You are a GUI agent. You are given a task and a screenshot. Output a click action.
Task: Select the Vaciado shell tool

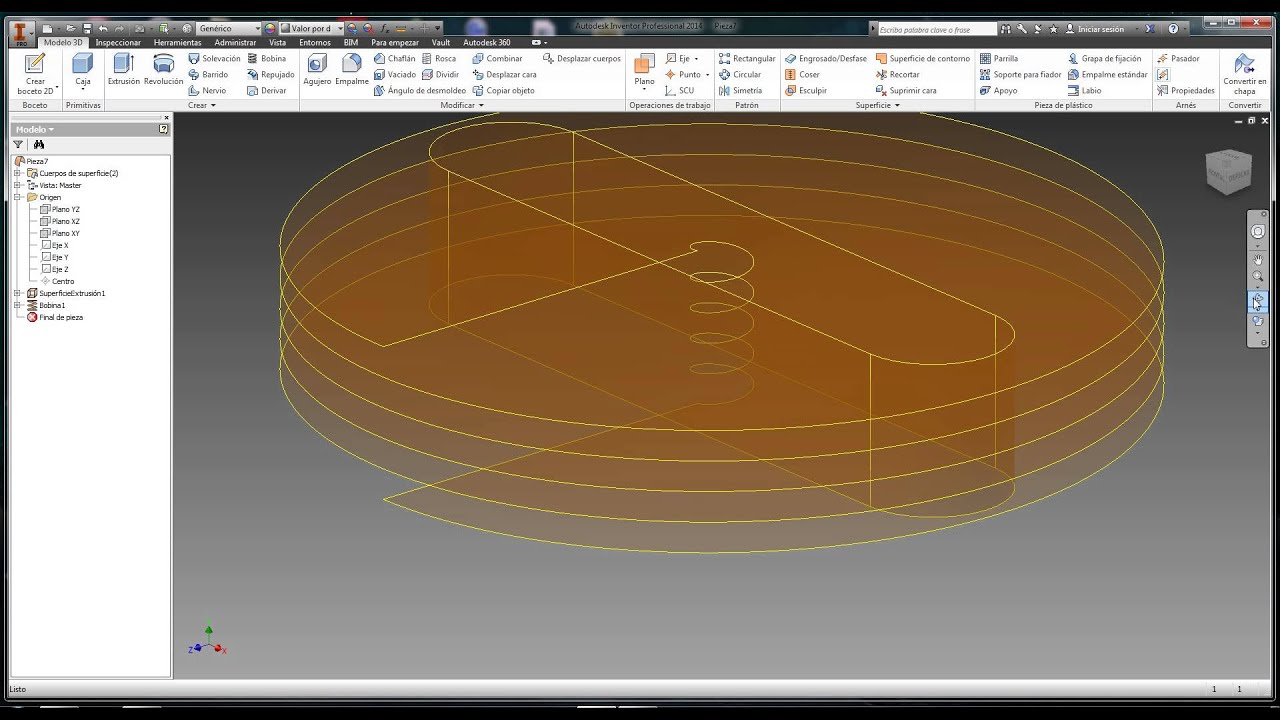click(x=394, y=74)
